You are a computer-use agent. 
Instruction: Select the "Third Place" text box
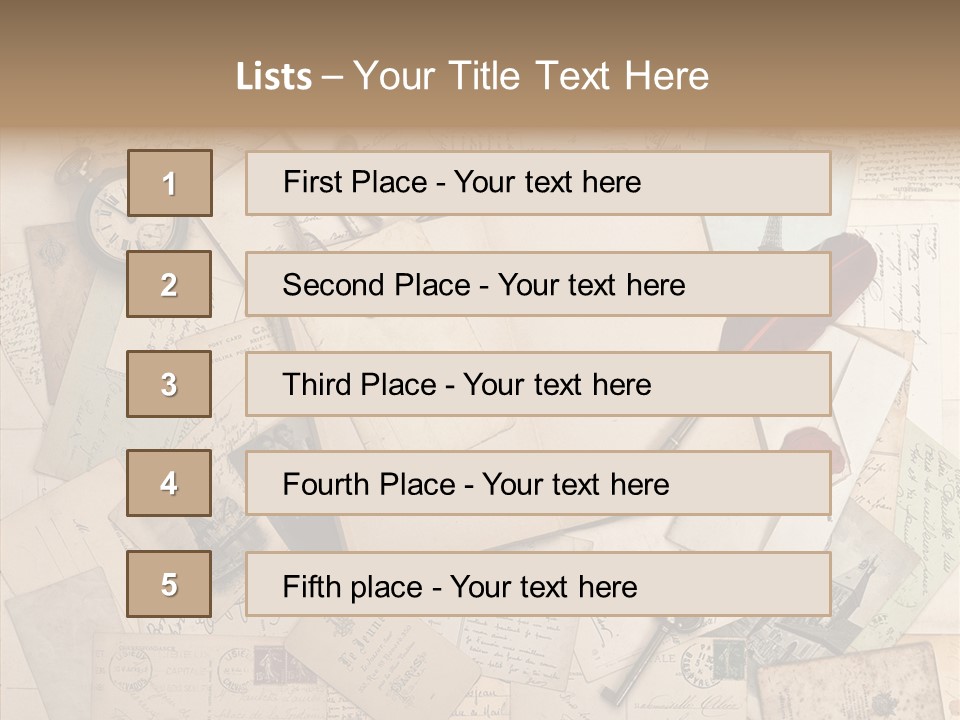pos(538,384)
